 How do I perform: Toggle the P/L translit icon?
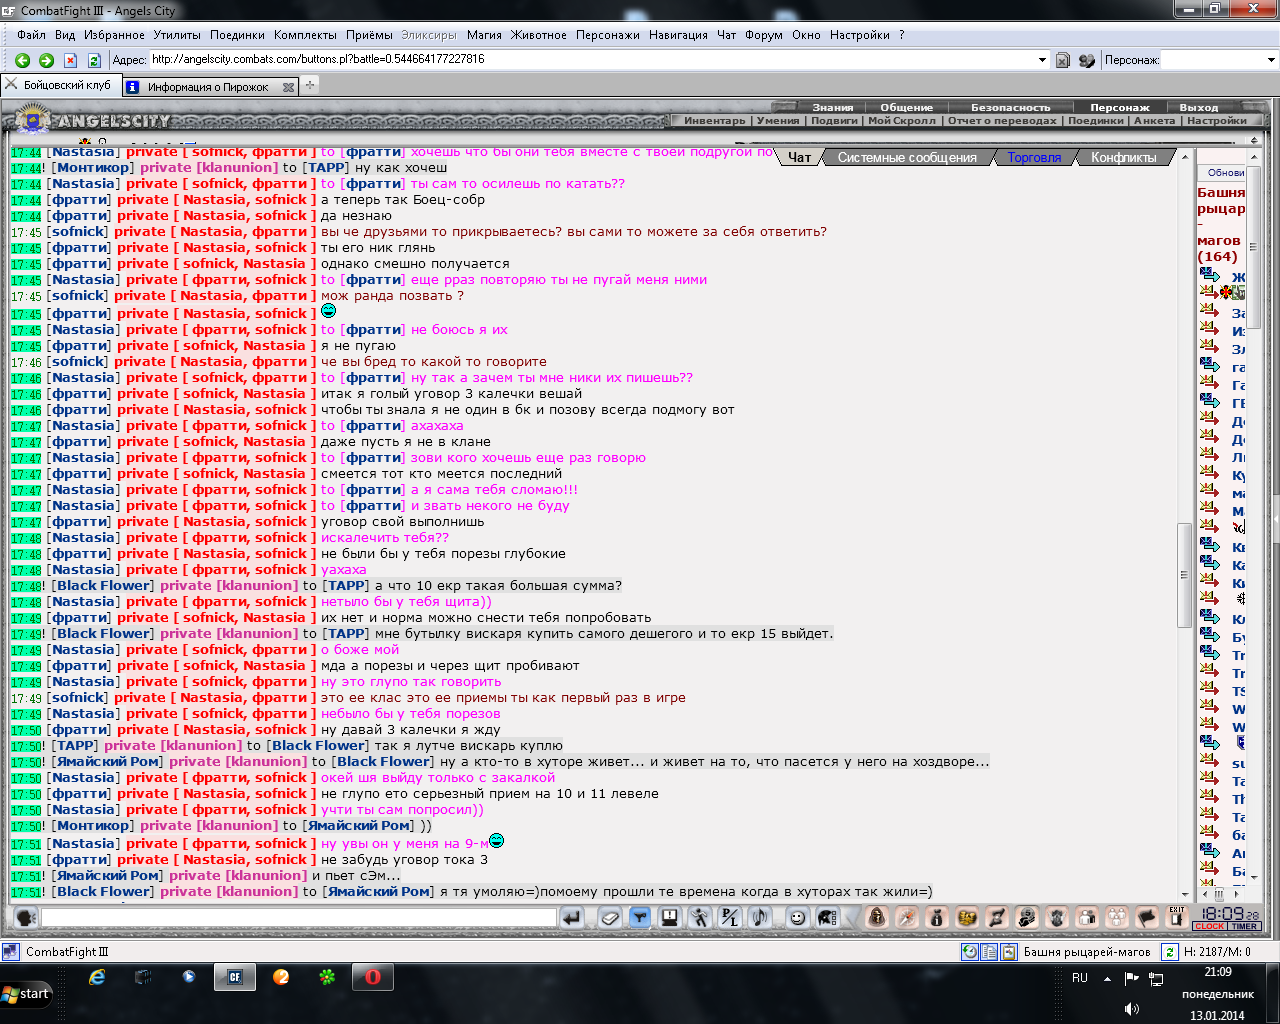click(730, 917)
